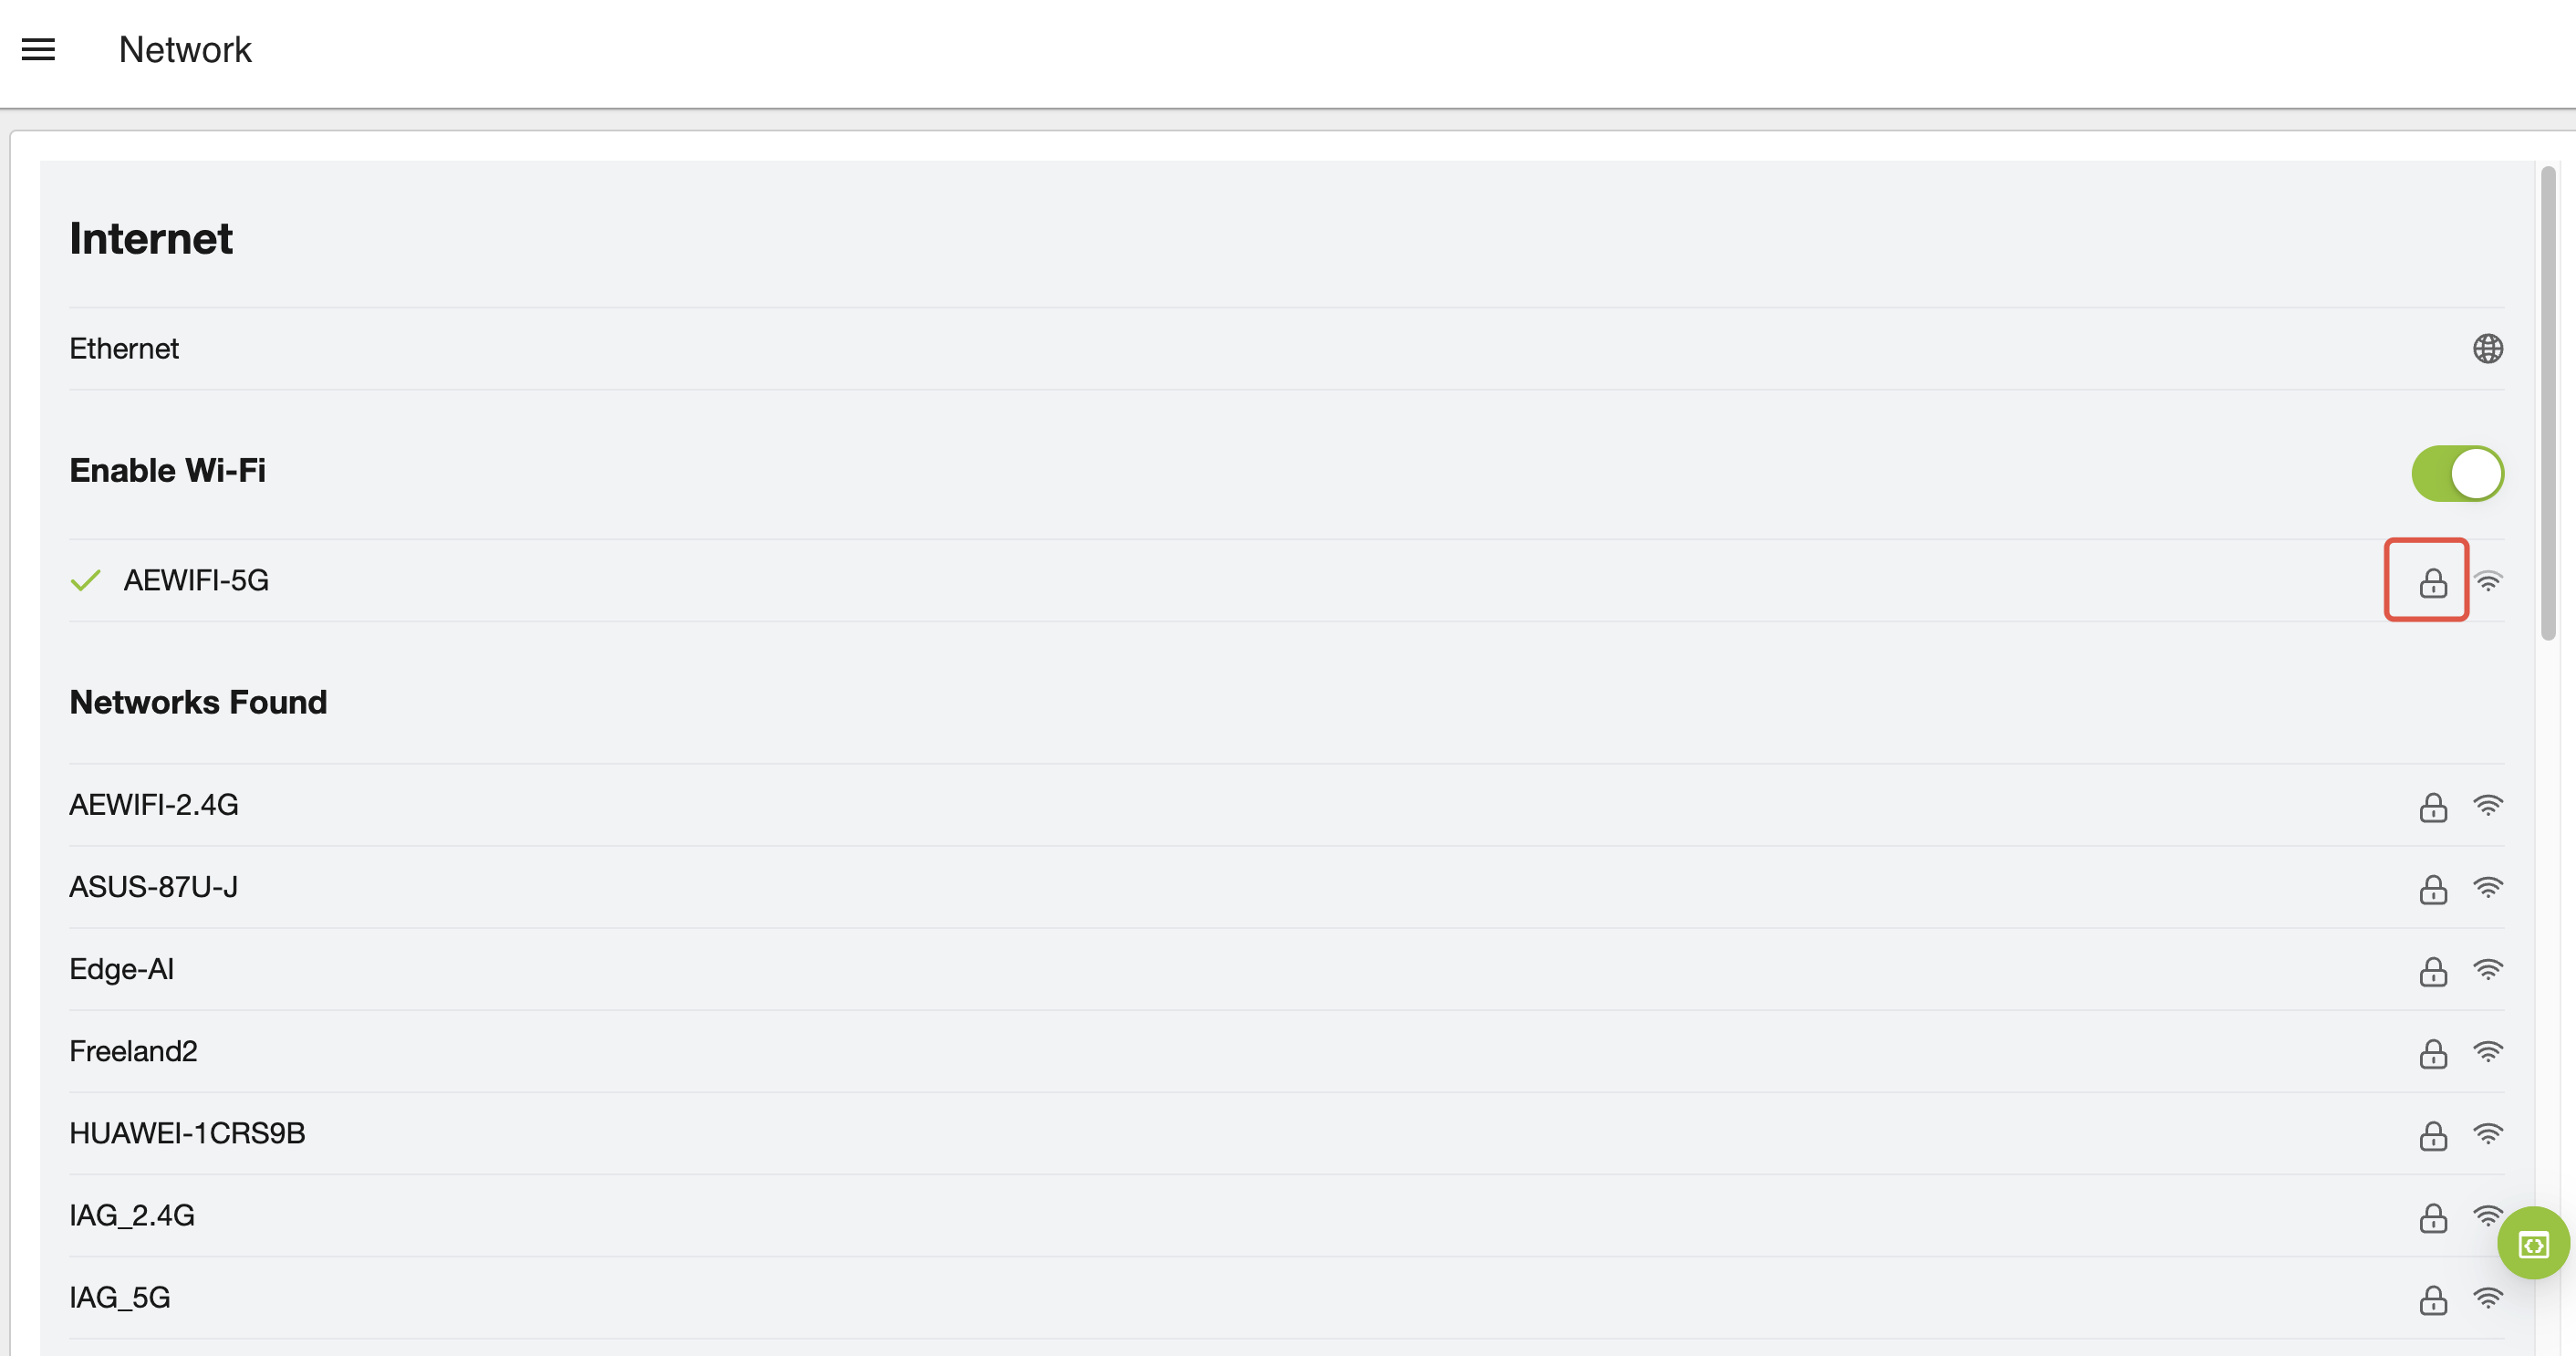Image resolution: width=2576 pixels, height=1356 pixels.
Task: Disable the Enable Wi-Fi toggle
Action: (2457, 473)
